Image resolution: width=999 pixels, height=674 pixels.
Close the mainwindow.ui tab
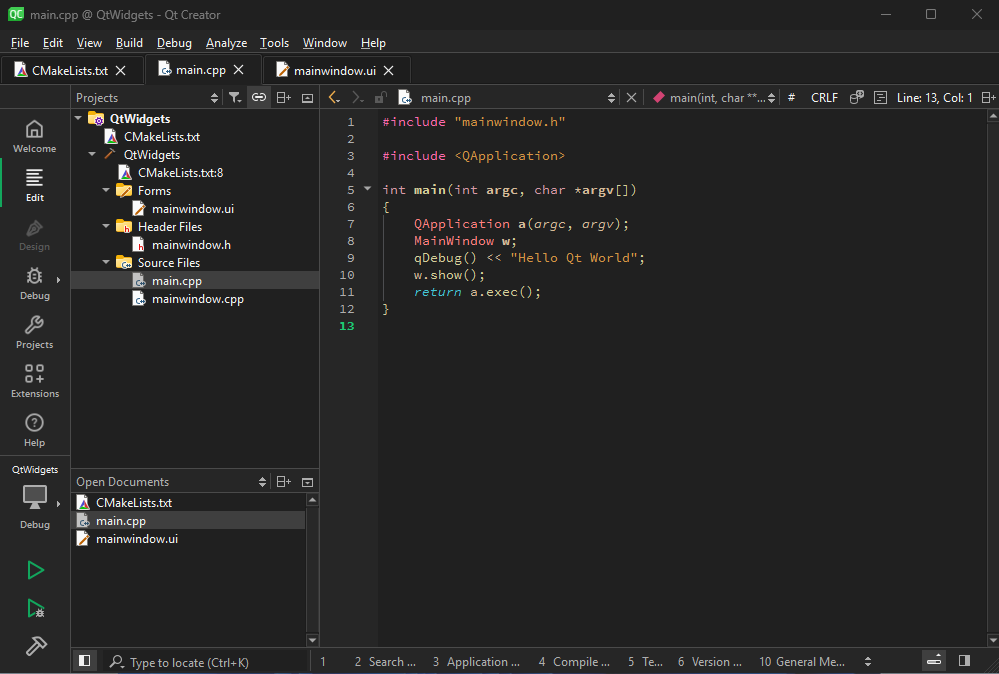point(389,71)
